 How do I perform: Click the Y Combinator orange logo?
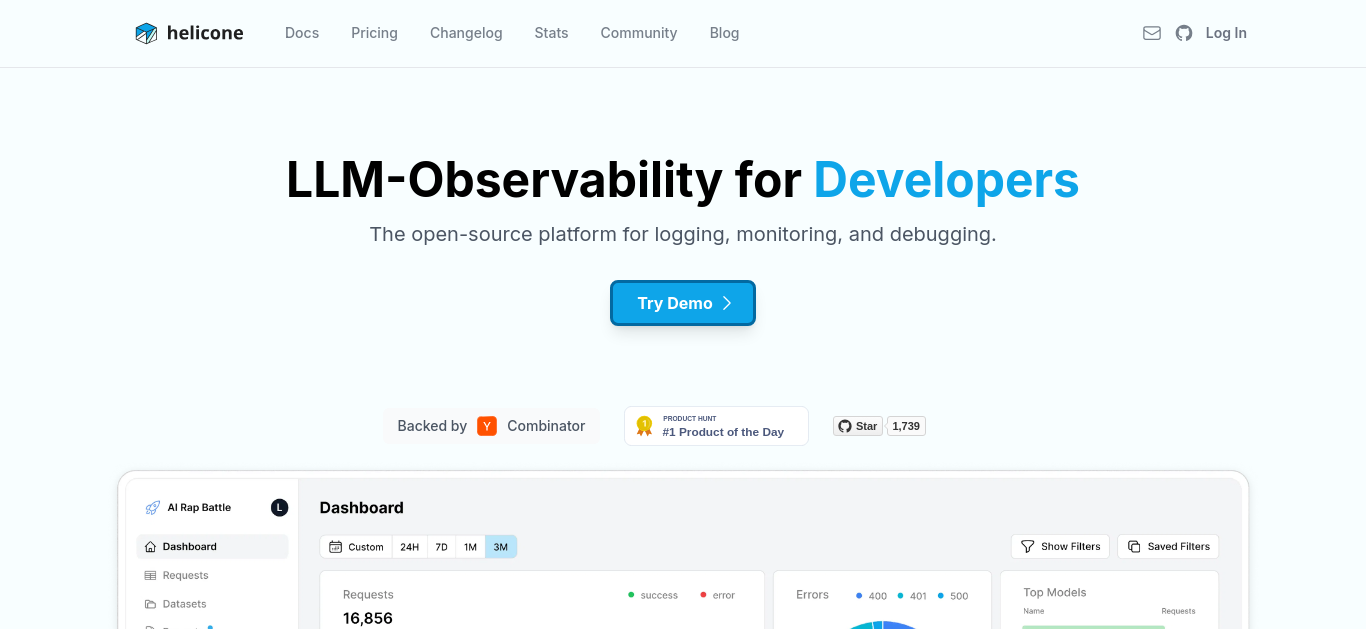(x=487, y=426)
